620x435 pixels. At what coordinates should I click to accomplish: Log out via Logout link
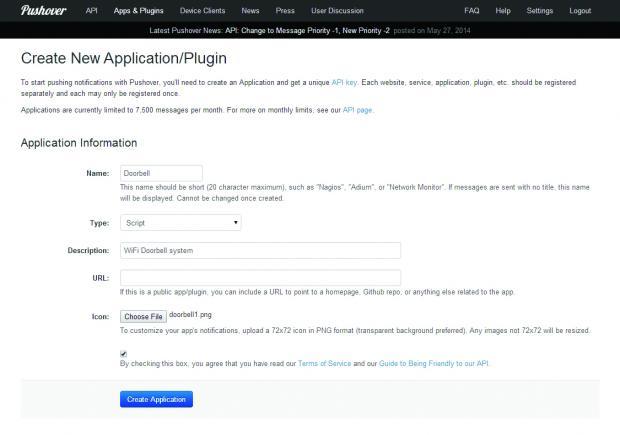(580, 10)
